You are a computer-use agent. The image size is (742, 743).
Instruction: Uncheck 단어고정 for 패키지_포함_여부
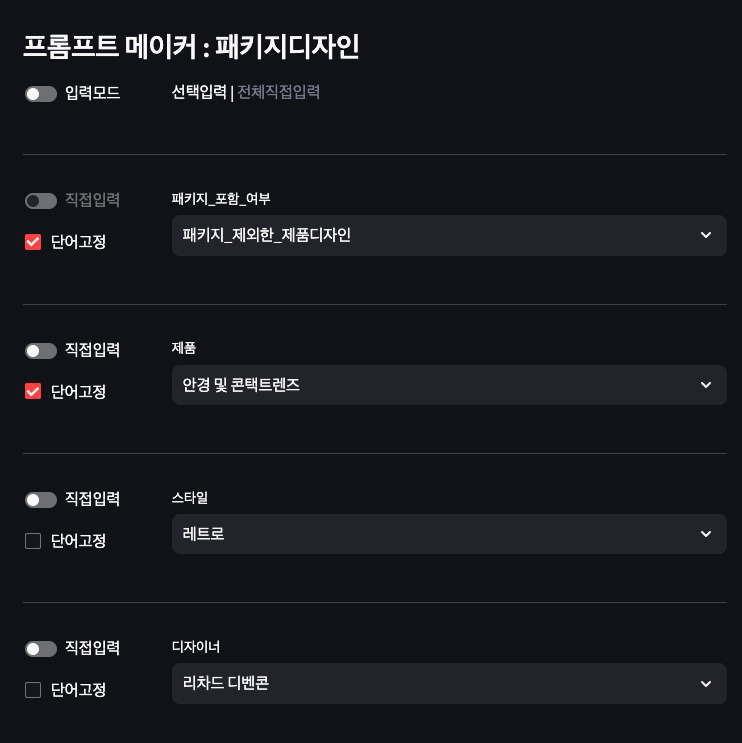coord(33,242)
